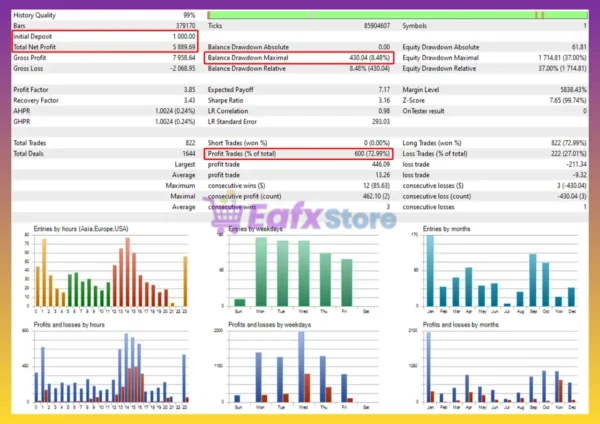Select Balance Drawdown Maximal value 430.04 (8.48%)

click(370, 58)
